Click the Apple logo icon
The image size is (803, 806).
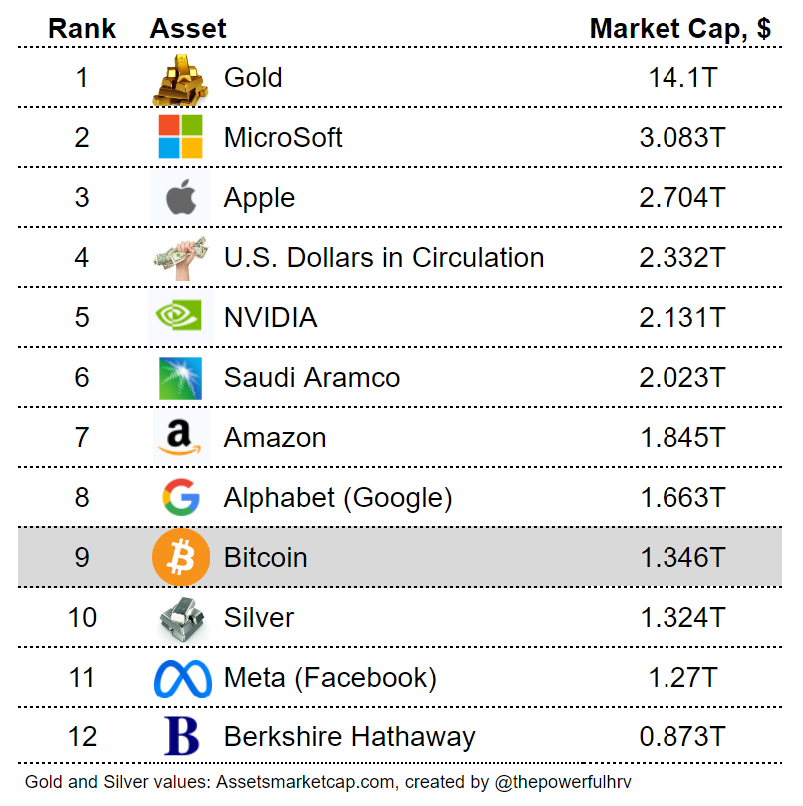point(180,198)
